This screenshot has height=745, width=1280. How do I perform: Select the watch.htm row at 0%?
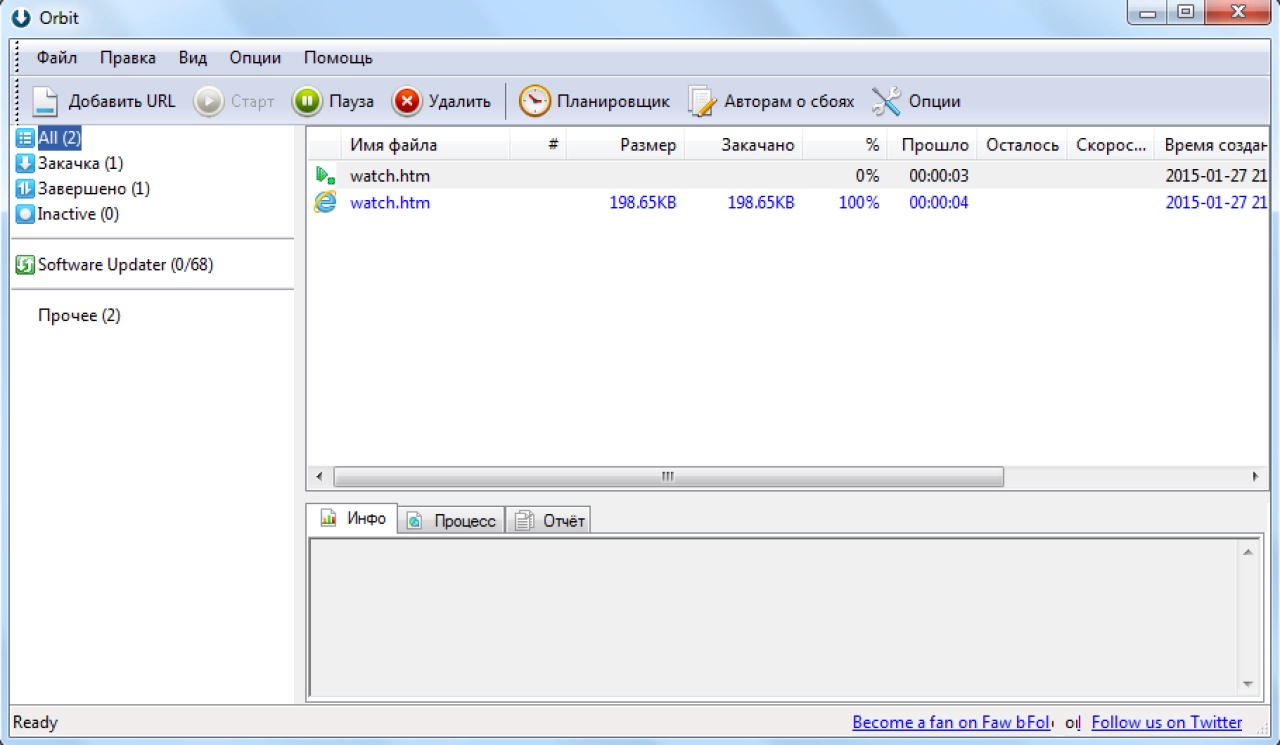click(788, 176)
